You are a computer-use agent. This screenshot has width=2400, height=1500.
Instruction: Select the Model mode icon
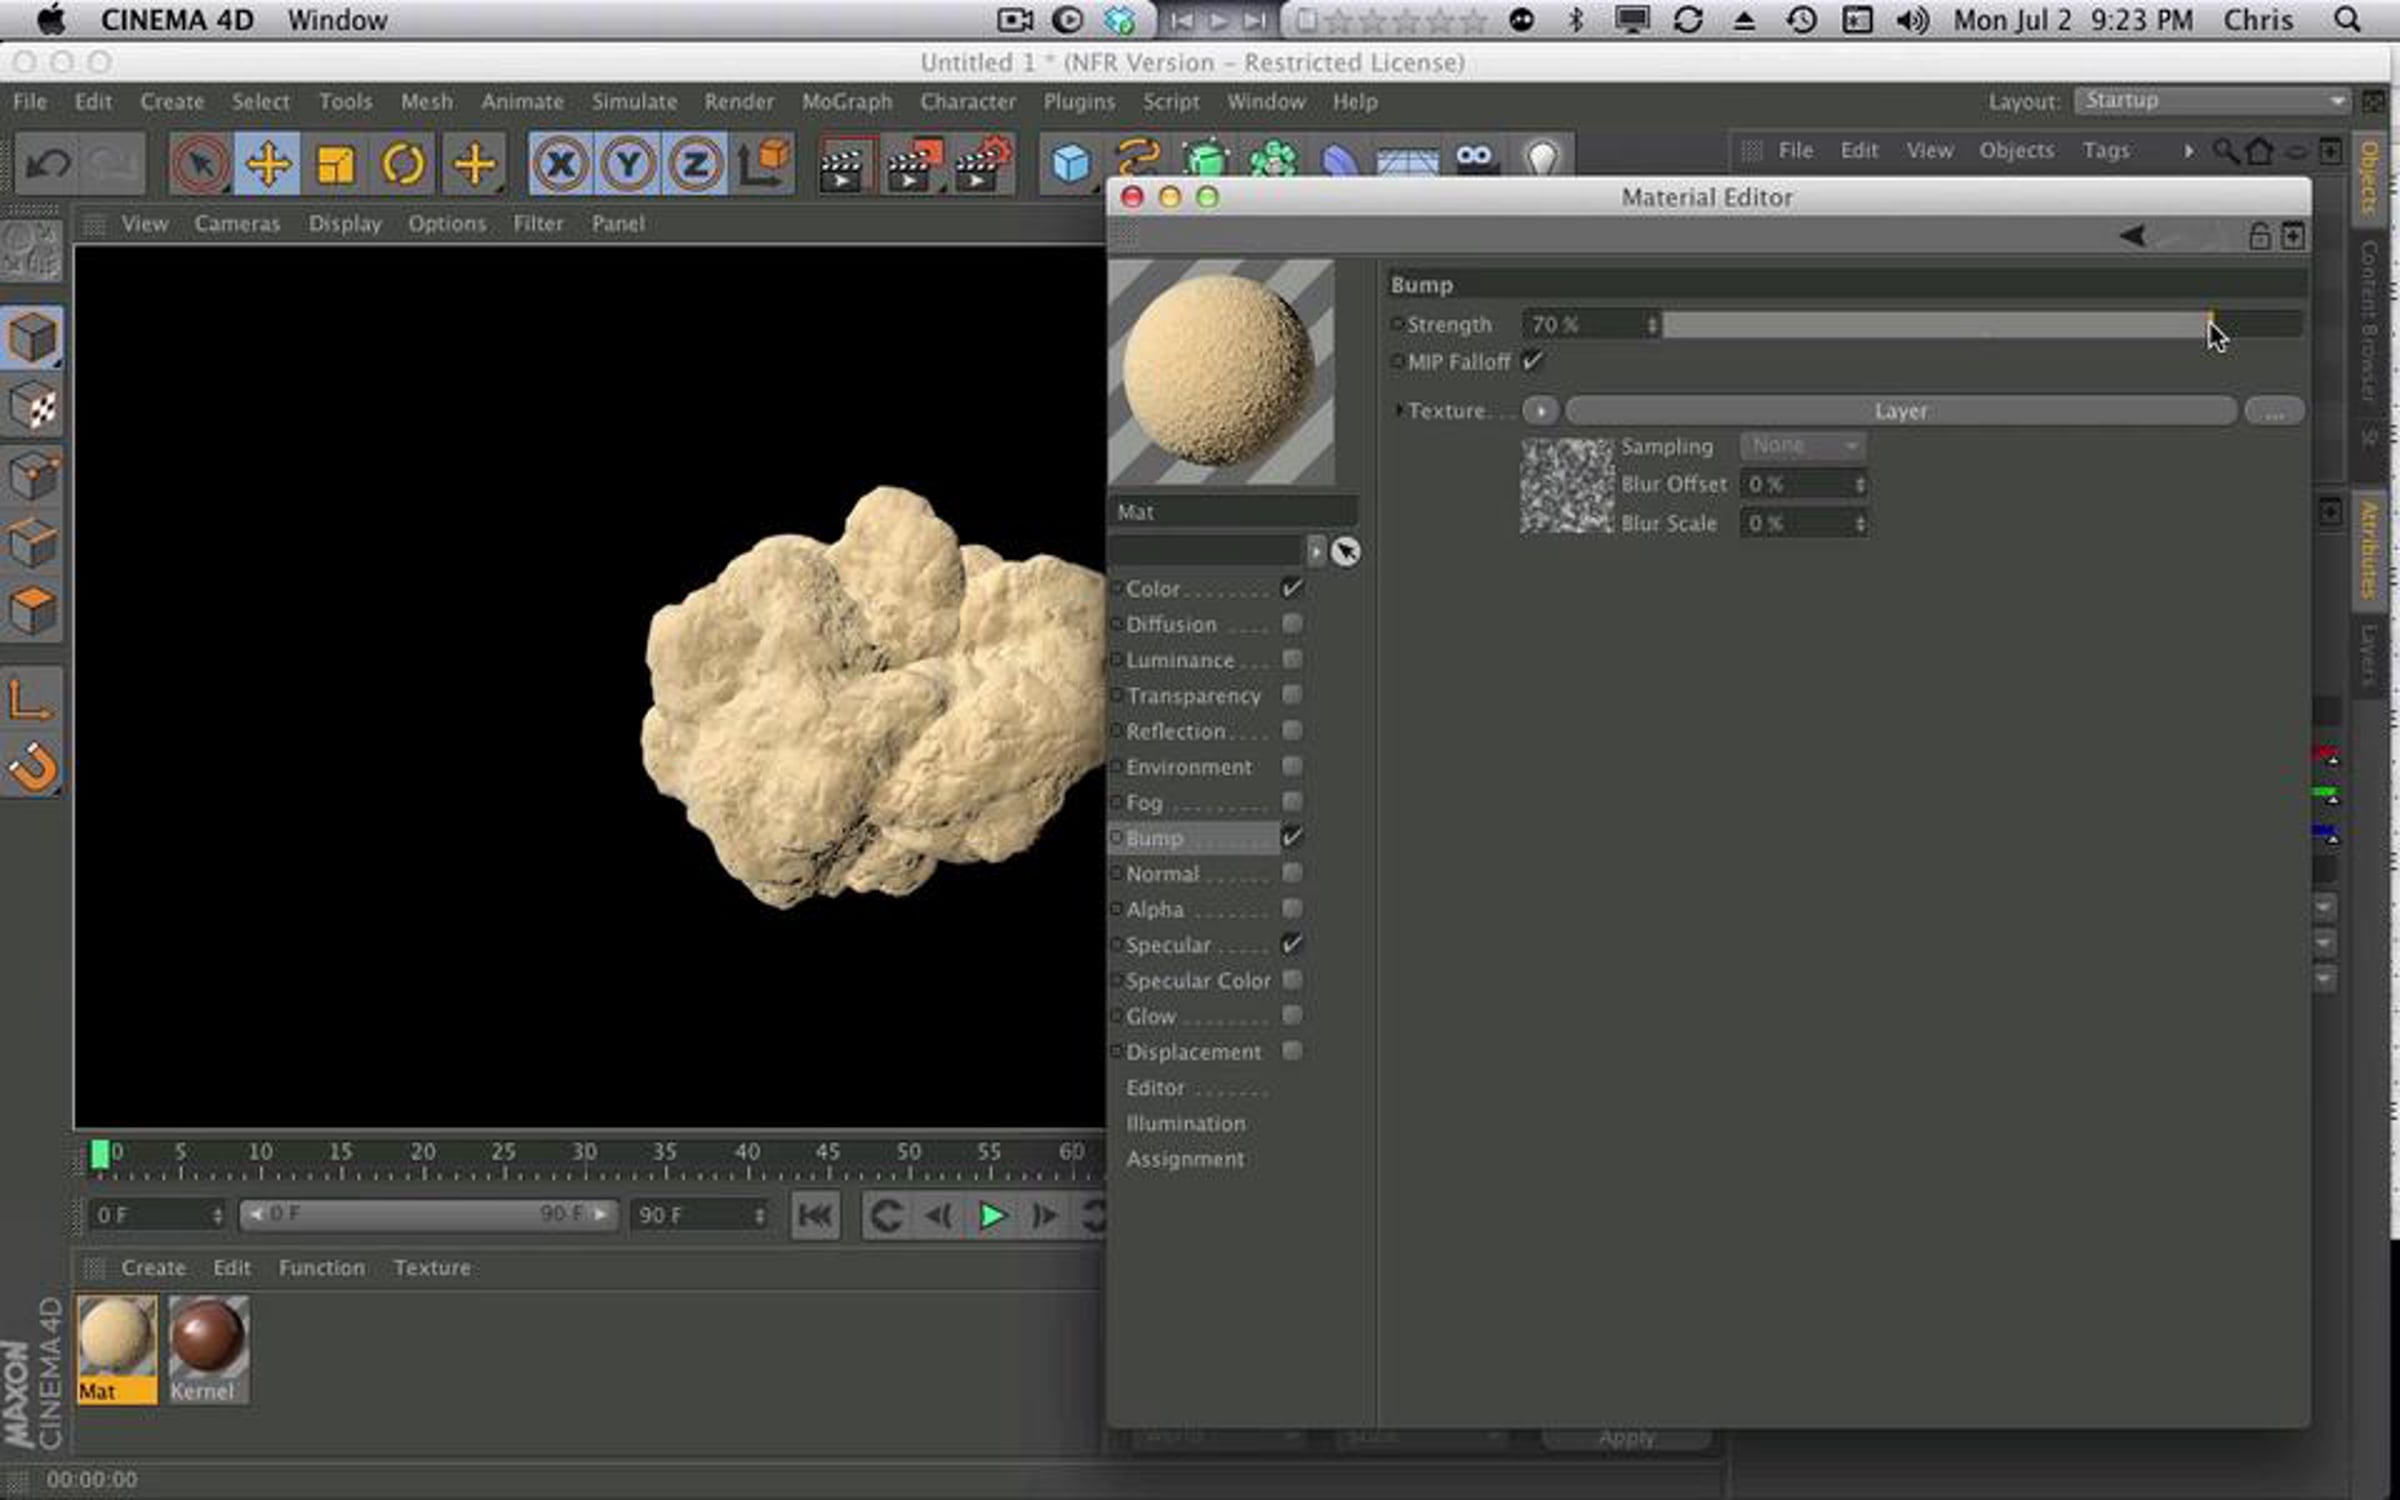click(33, 337)
